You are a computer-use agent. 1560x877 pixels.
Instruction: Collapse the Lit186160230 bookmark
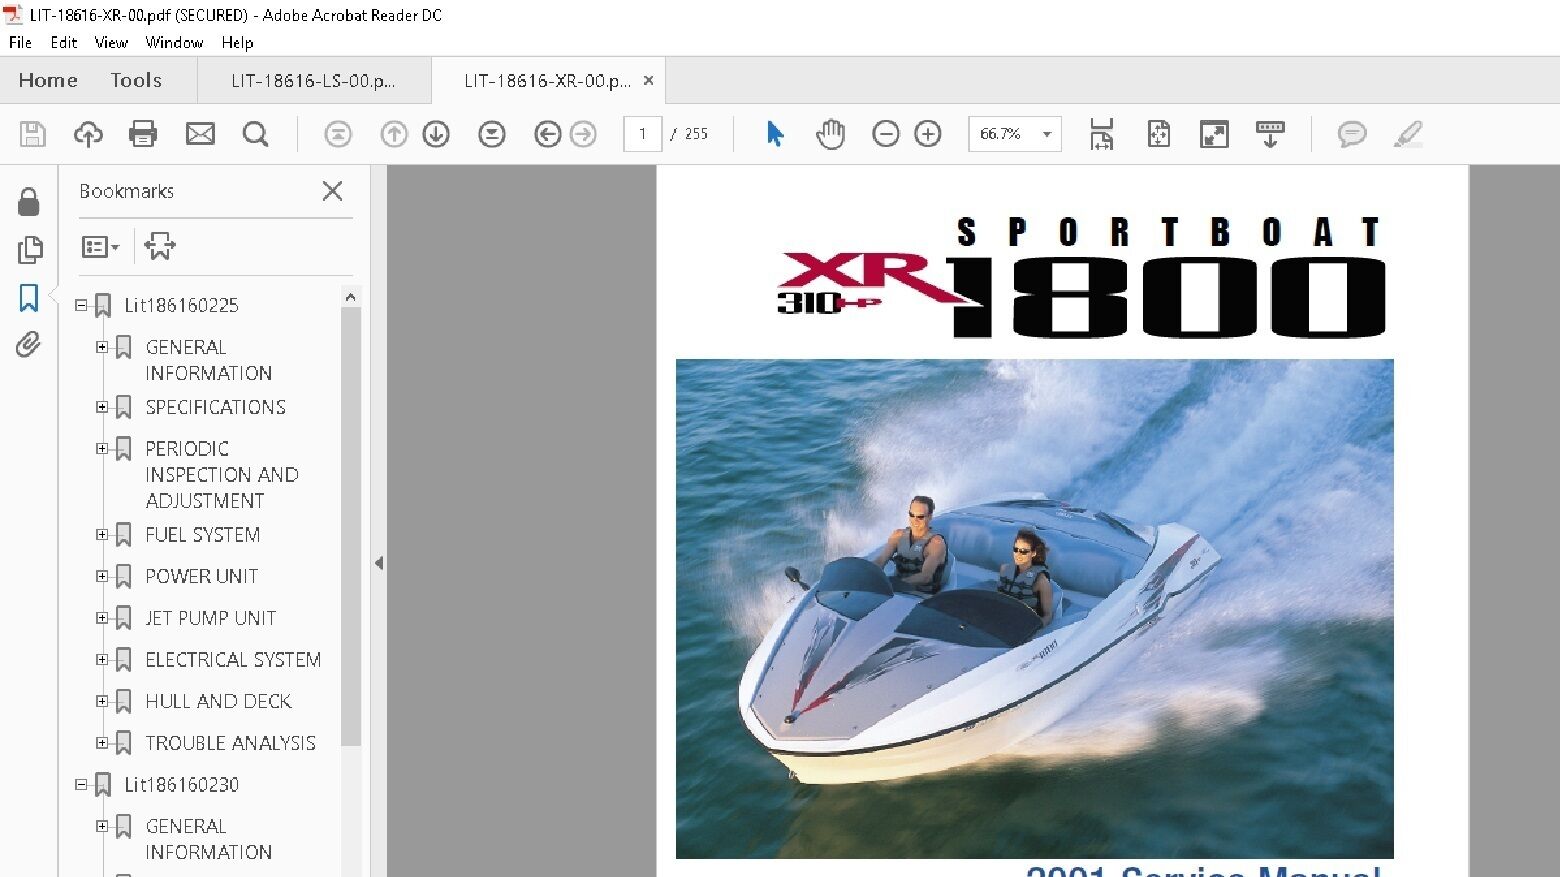[x=81, y=785]
